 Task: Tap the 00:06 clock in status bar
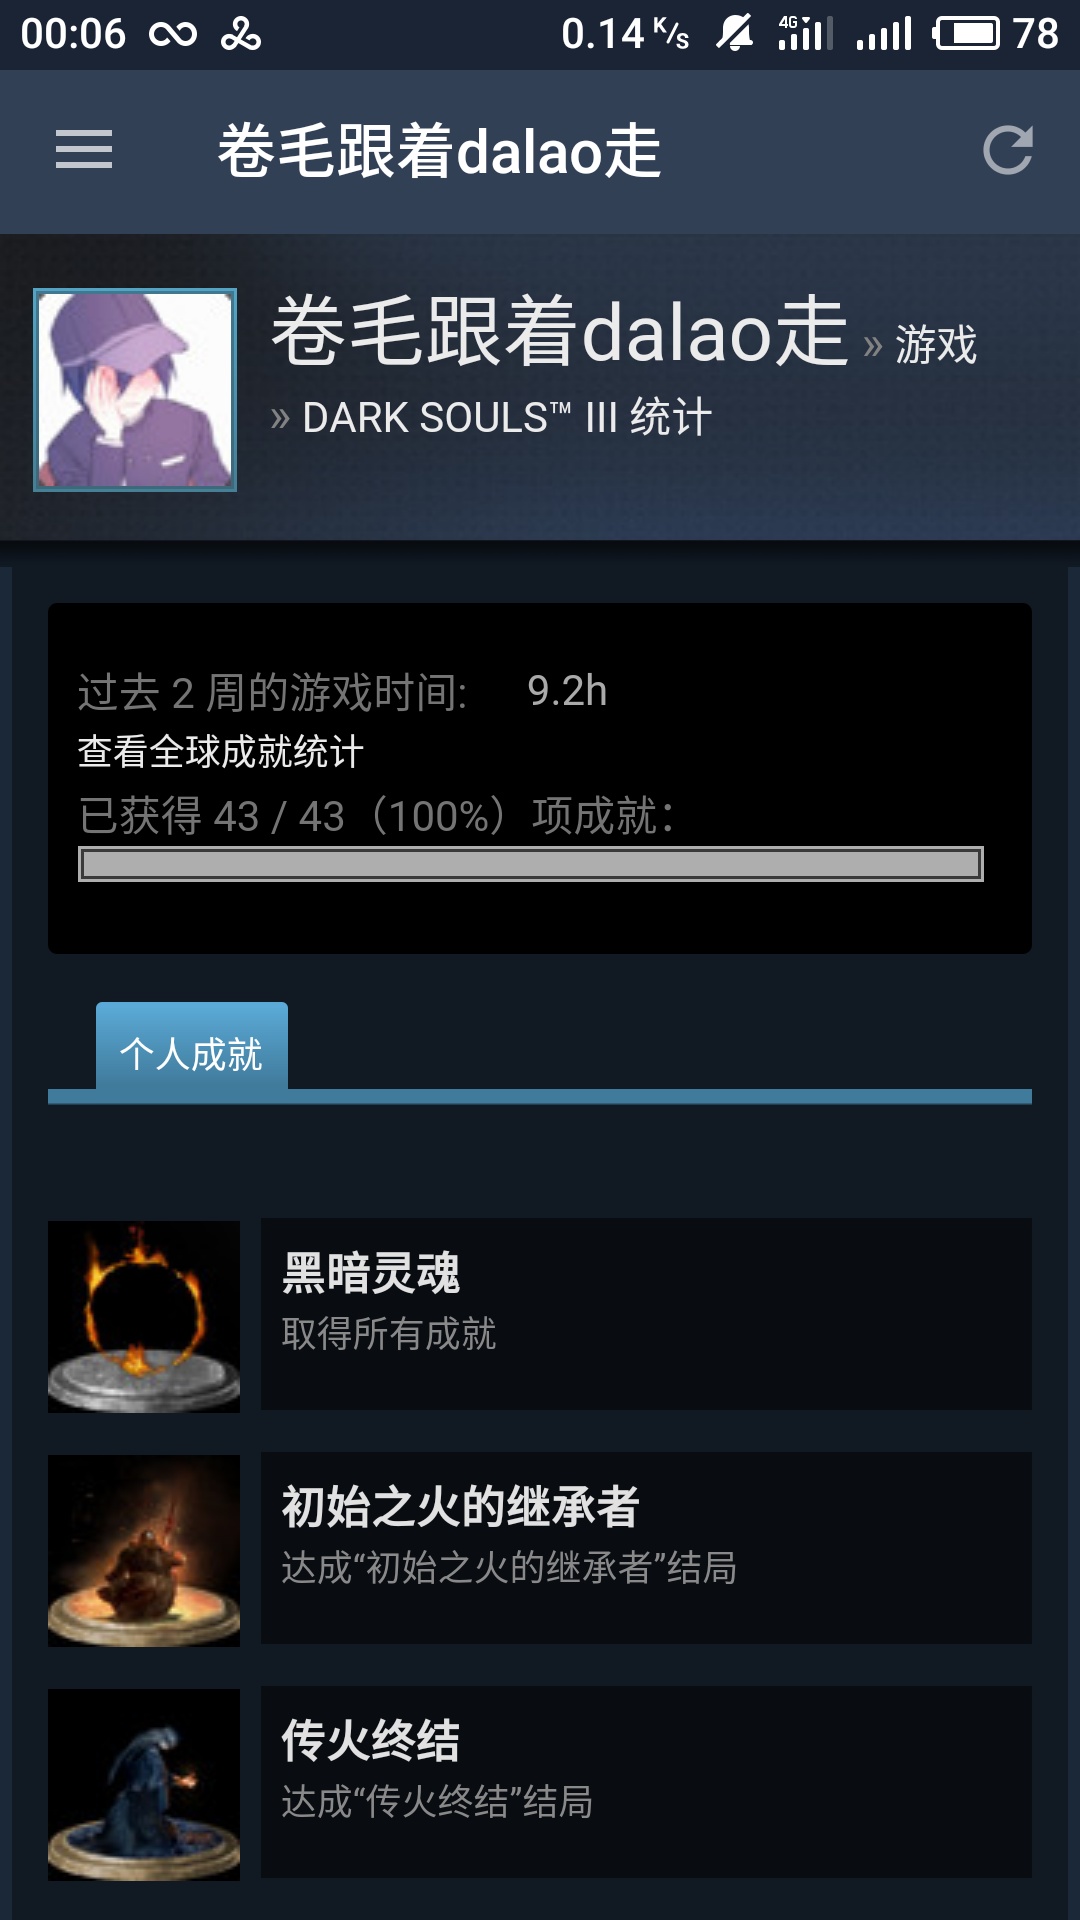[73, 34]
